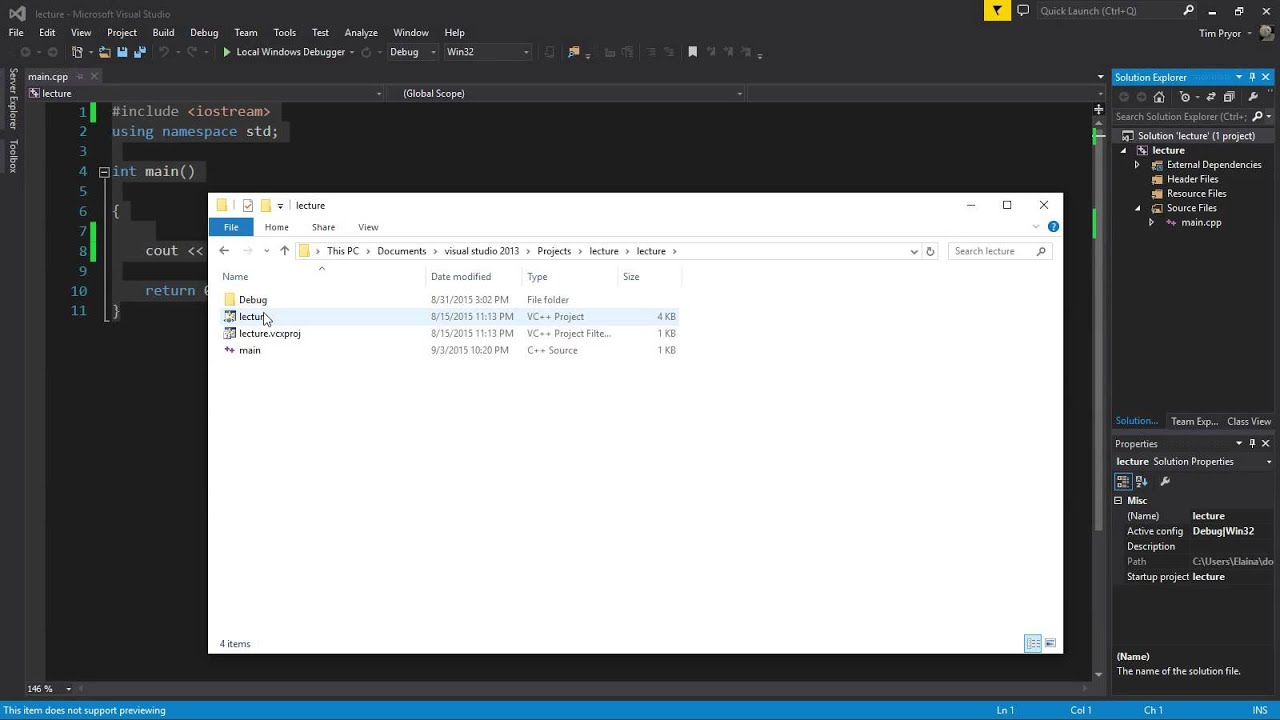This screenshot has width=1280, height=720.
Task: Switch to the Team Explorer tab
Action: click(1194, 421)
